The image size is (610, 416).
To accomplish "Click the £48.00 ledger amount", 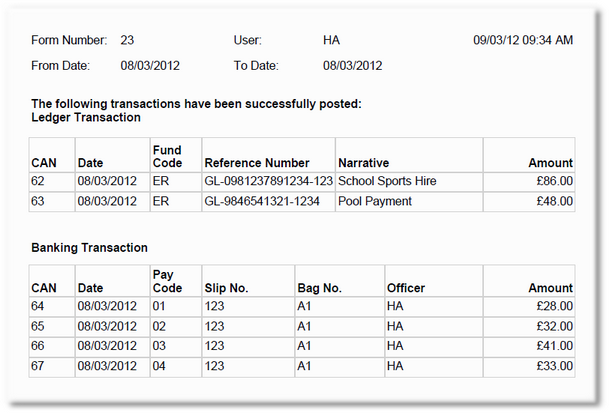I will [x=553, y=201].
